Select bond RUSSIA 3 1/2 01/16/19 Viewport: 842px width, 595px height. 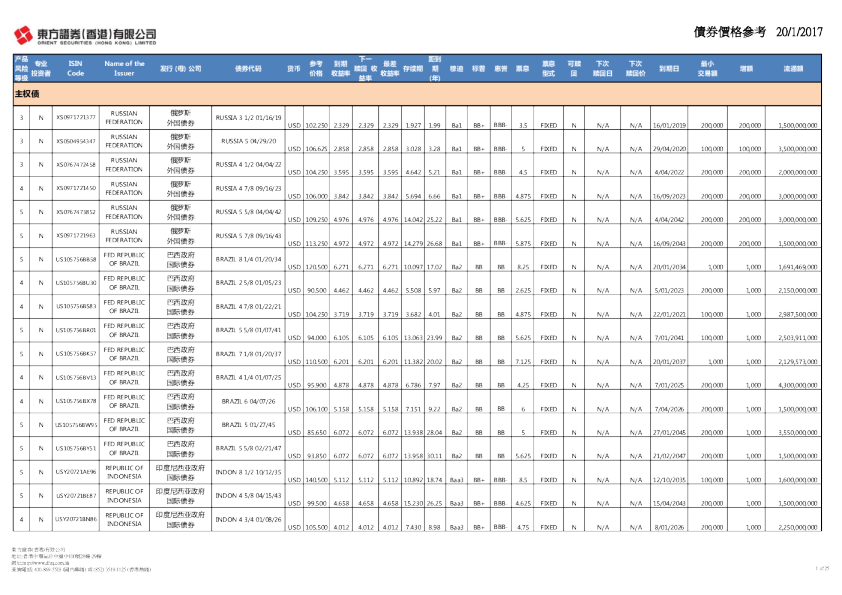(x=249, y=118)
